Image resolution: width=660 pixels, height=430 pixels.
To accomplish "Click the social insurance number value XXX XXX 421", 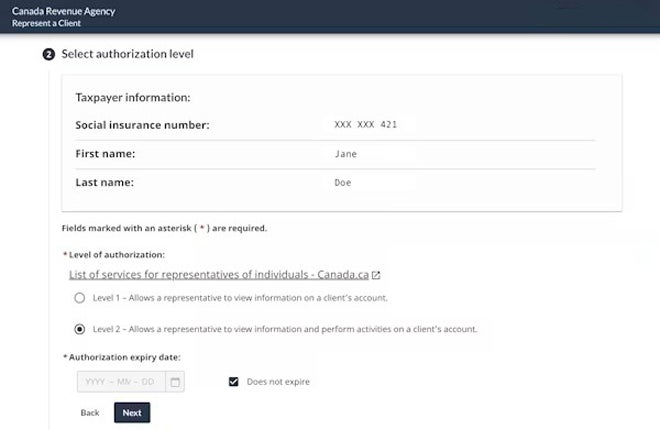I will [x=366, y=125].
